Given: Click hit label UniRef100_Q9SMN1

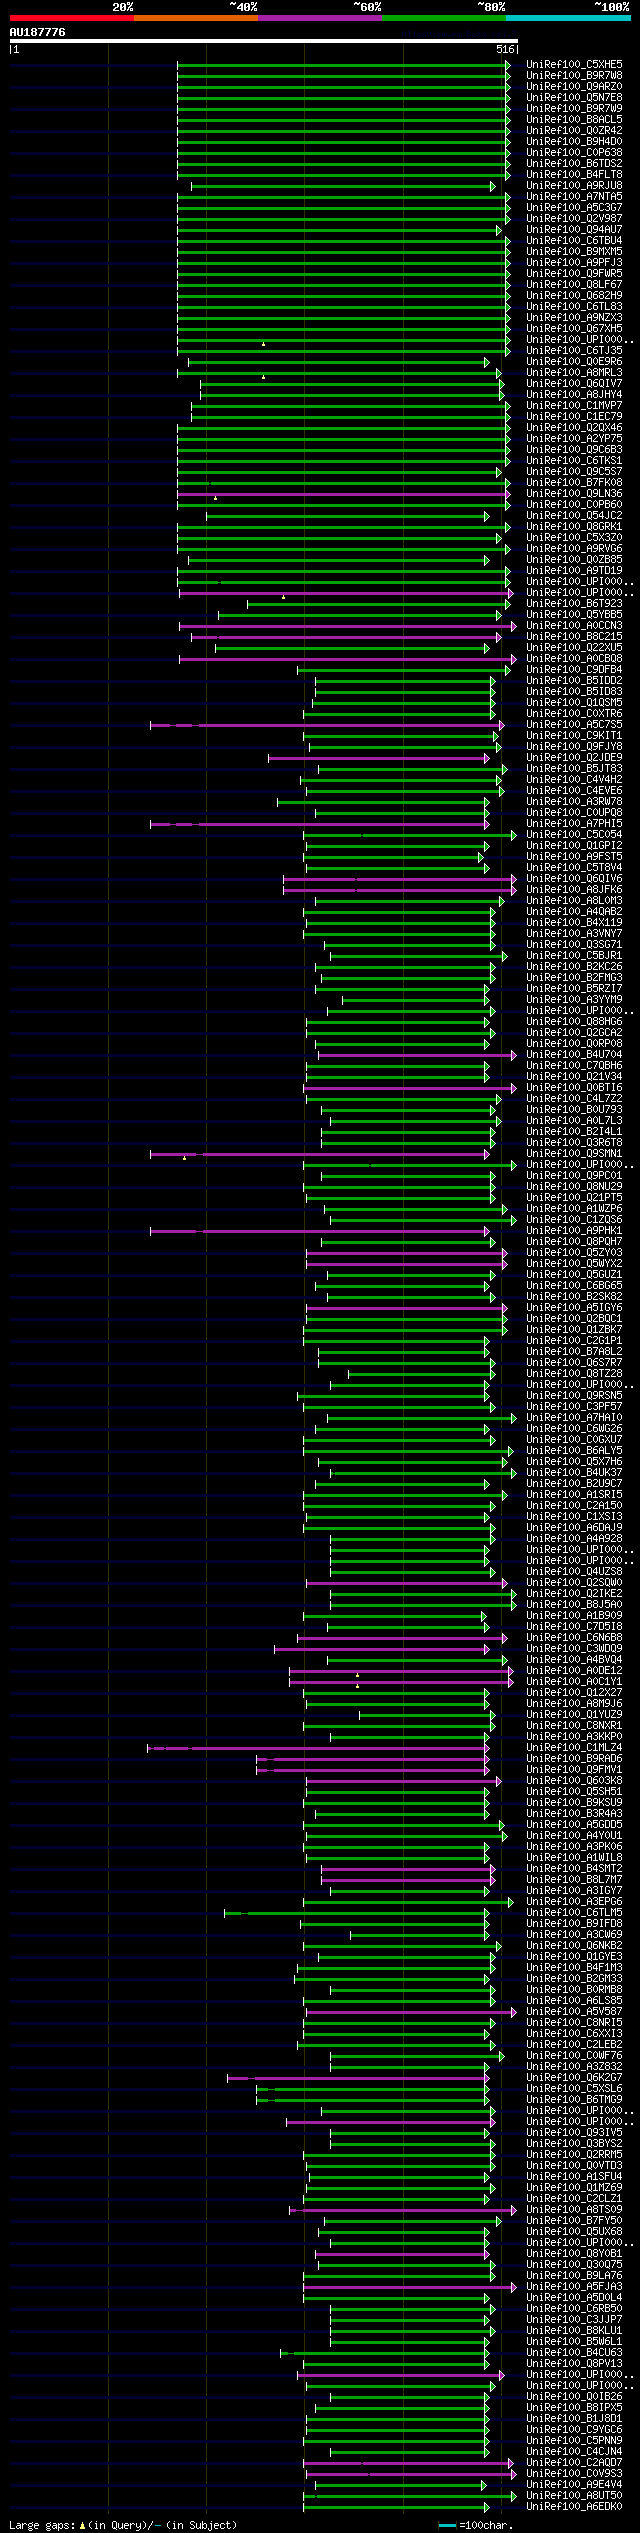Looking at the screenshot, I should point(574,1153).
